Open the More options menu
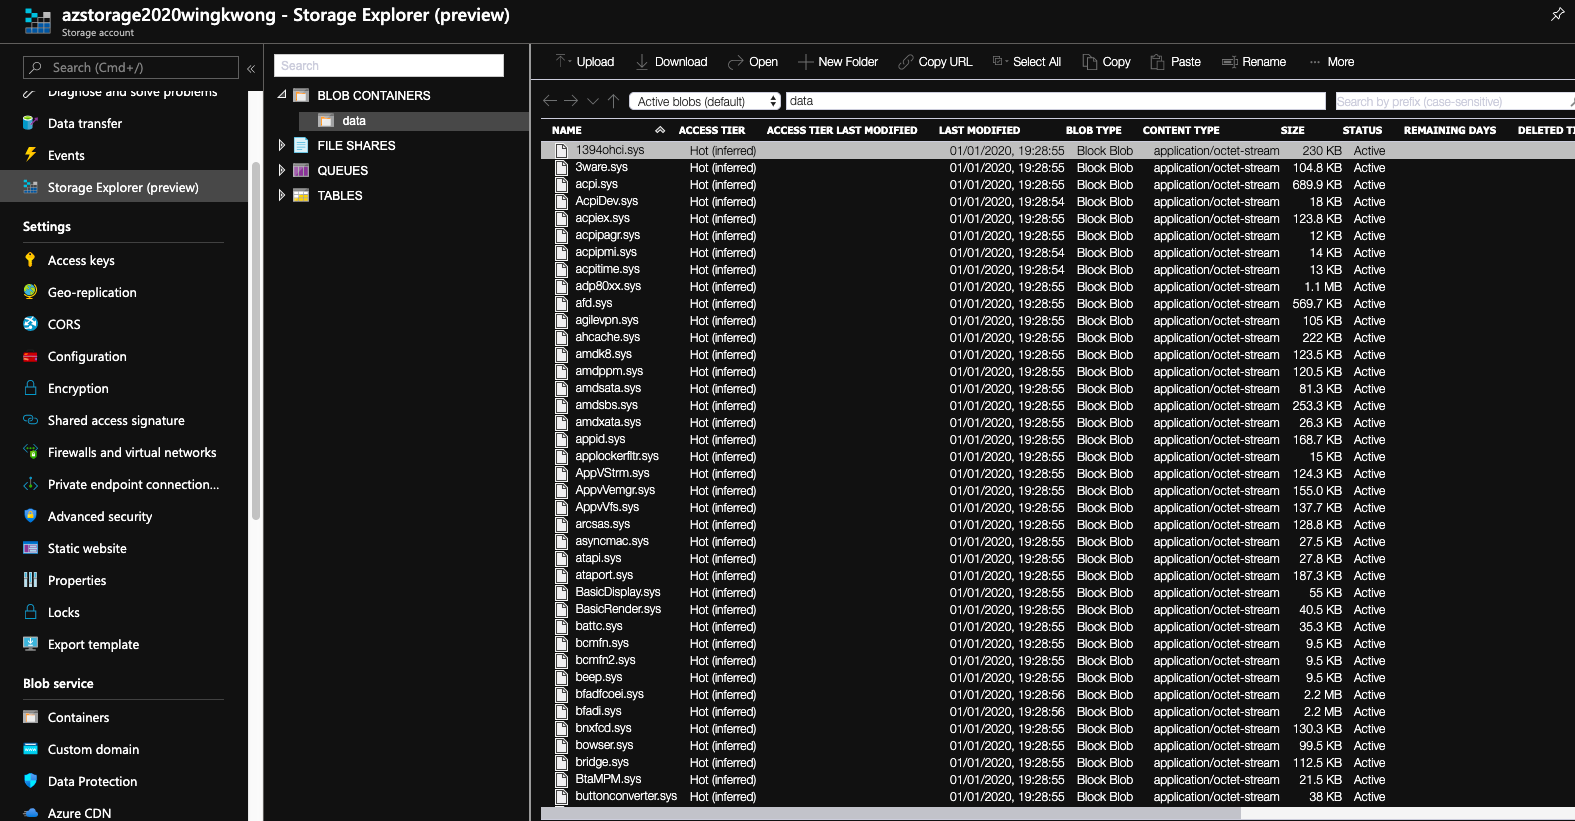This screenshot has width=1575, height=821. (1332, 62)
